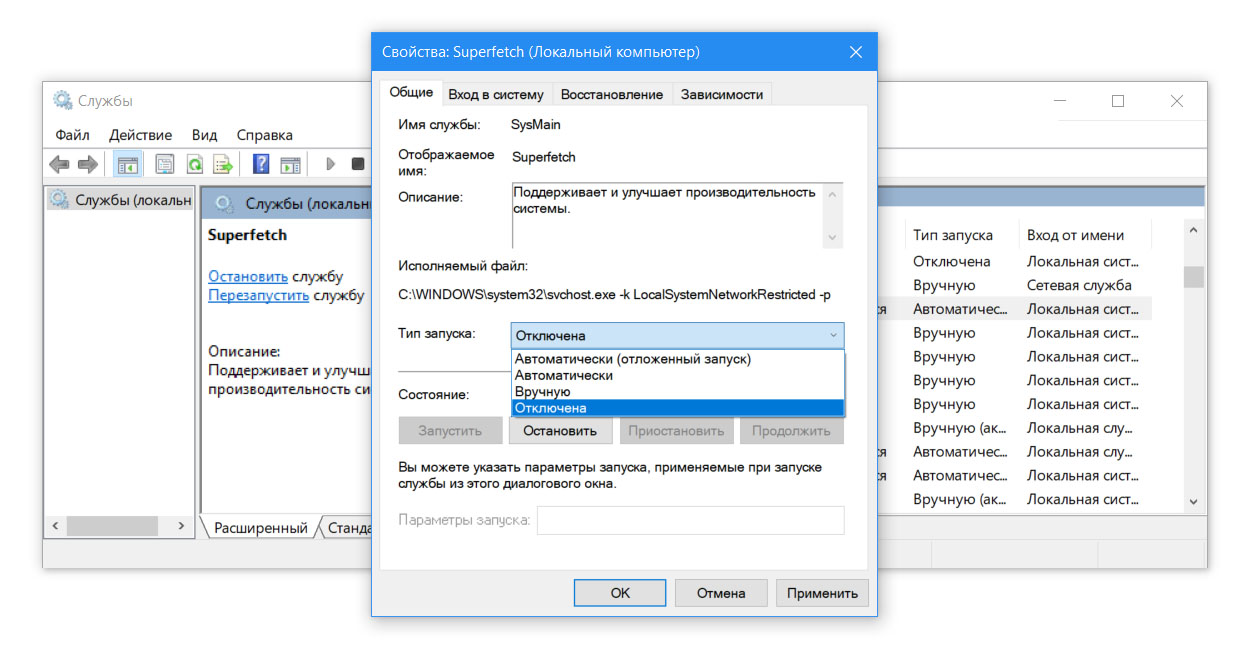Screen dimensions: 1257x661
Task: Close the Superfetch properties dialog
Action: click(x=855, y=52)
